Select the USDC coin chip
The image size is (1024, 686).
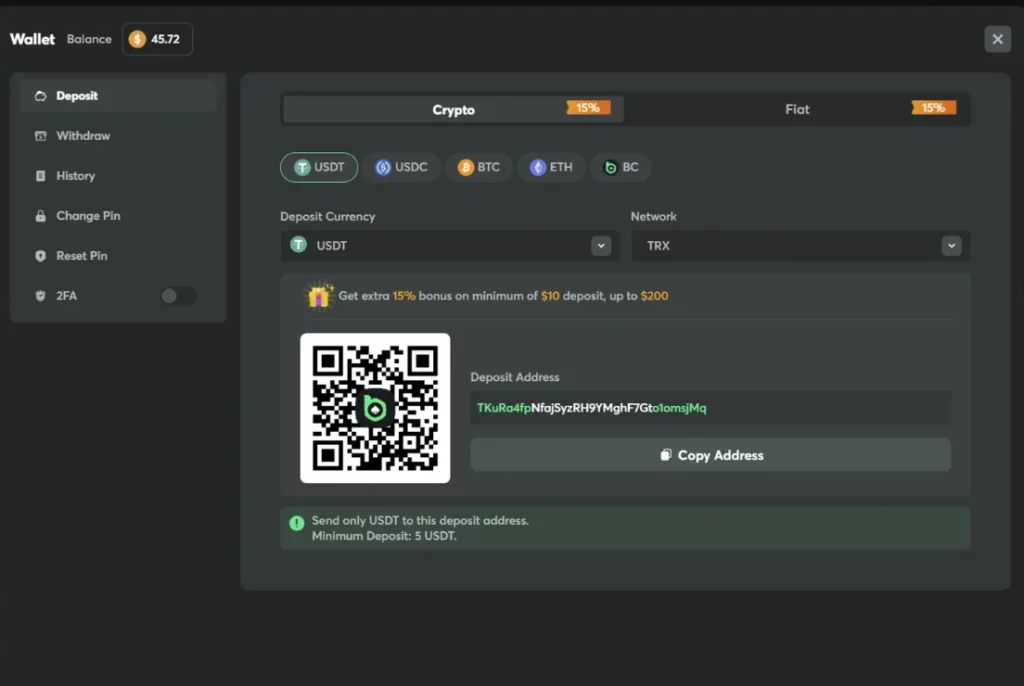pos(402,167)
